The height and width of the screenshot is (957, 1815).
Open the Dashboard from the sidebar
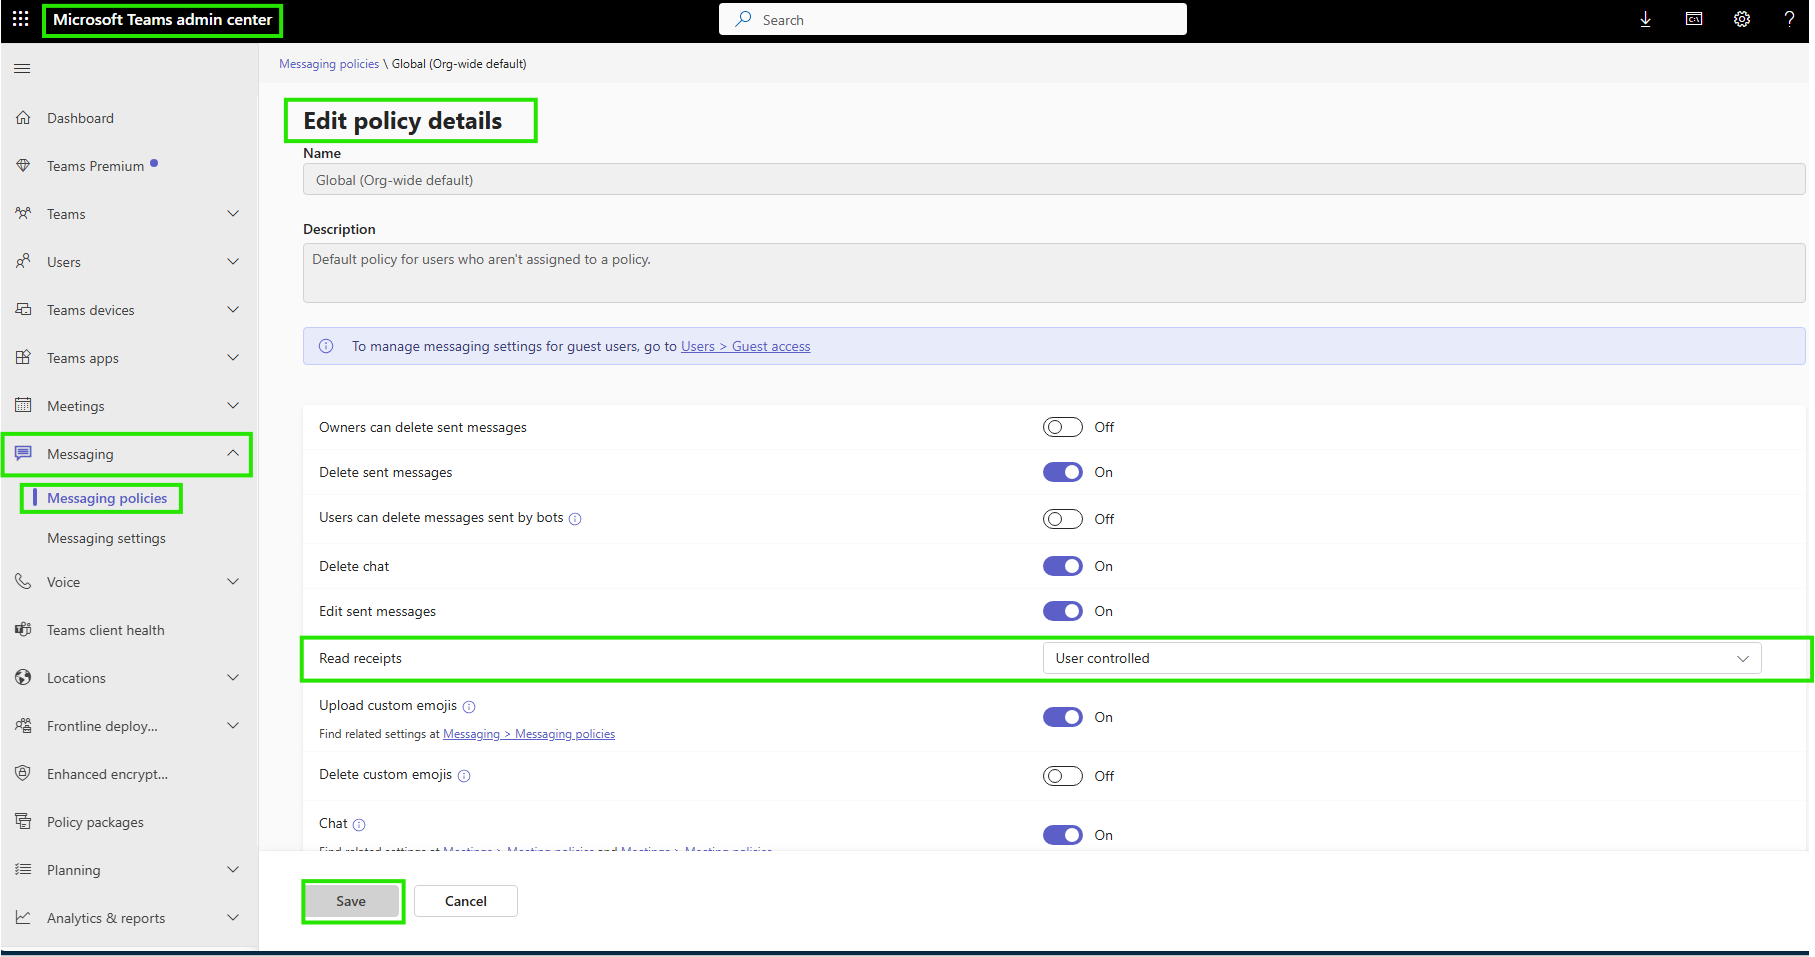(80, 117)
